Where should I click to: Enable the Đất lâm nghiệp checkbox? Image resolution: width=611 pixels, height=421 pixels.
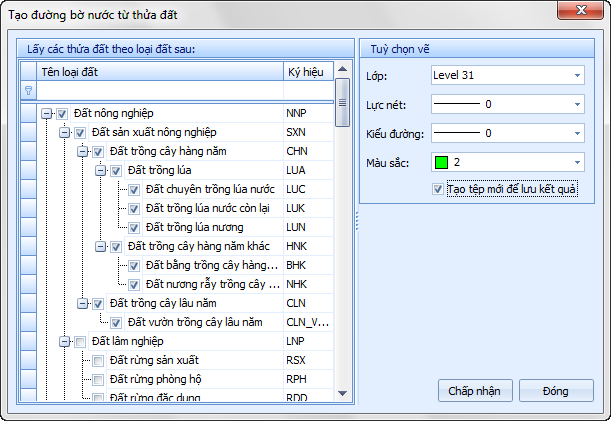pos(80,341)
